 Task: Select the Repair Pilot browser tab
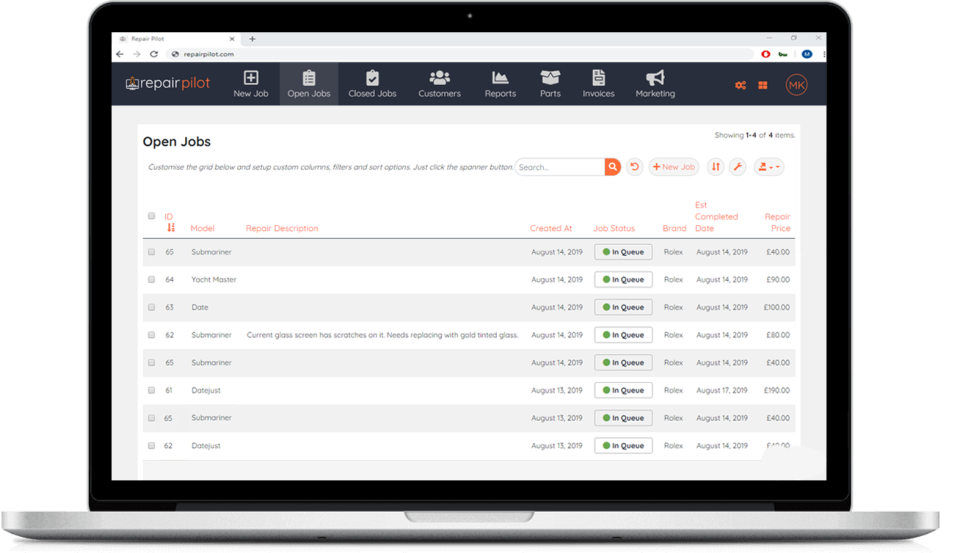[x=176, y=39]
